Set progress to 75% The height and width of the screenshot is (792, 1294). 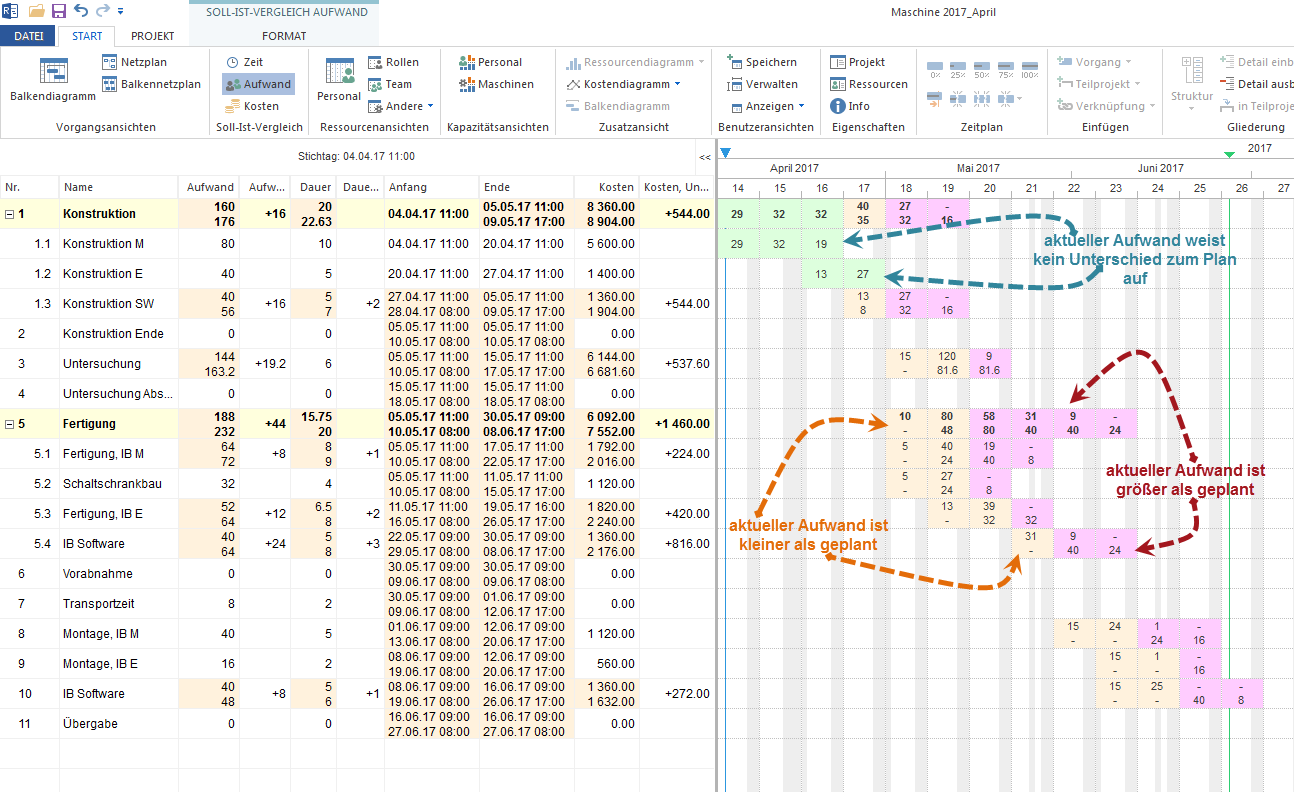coord(1006,70)
